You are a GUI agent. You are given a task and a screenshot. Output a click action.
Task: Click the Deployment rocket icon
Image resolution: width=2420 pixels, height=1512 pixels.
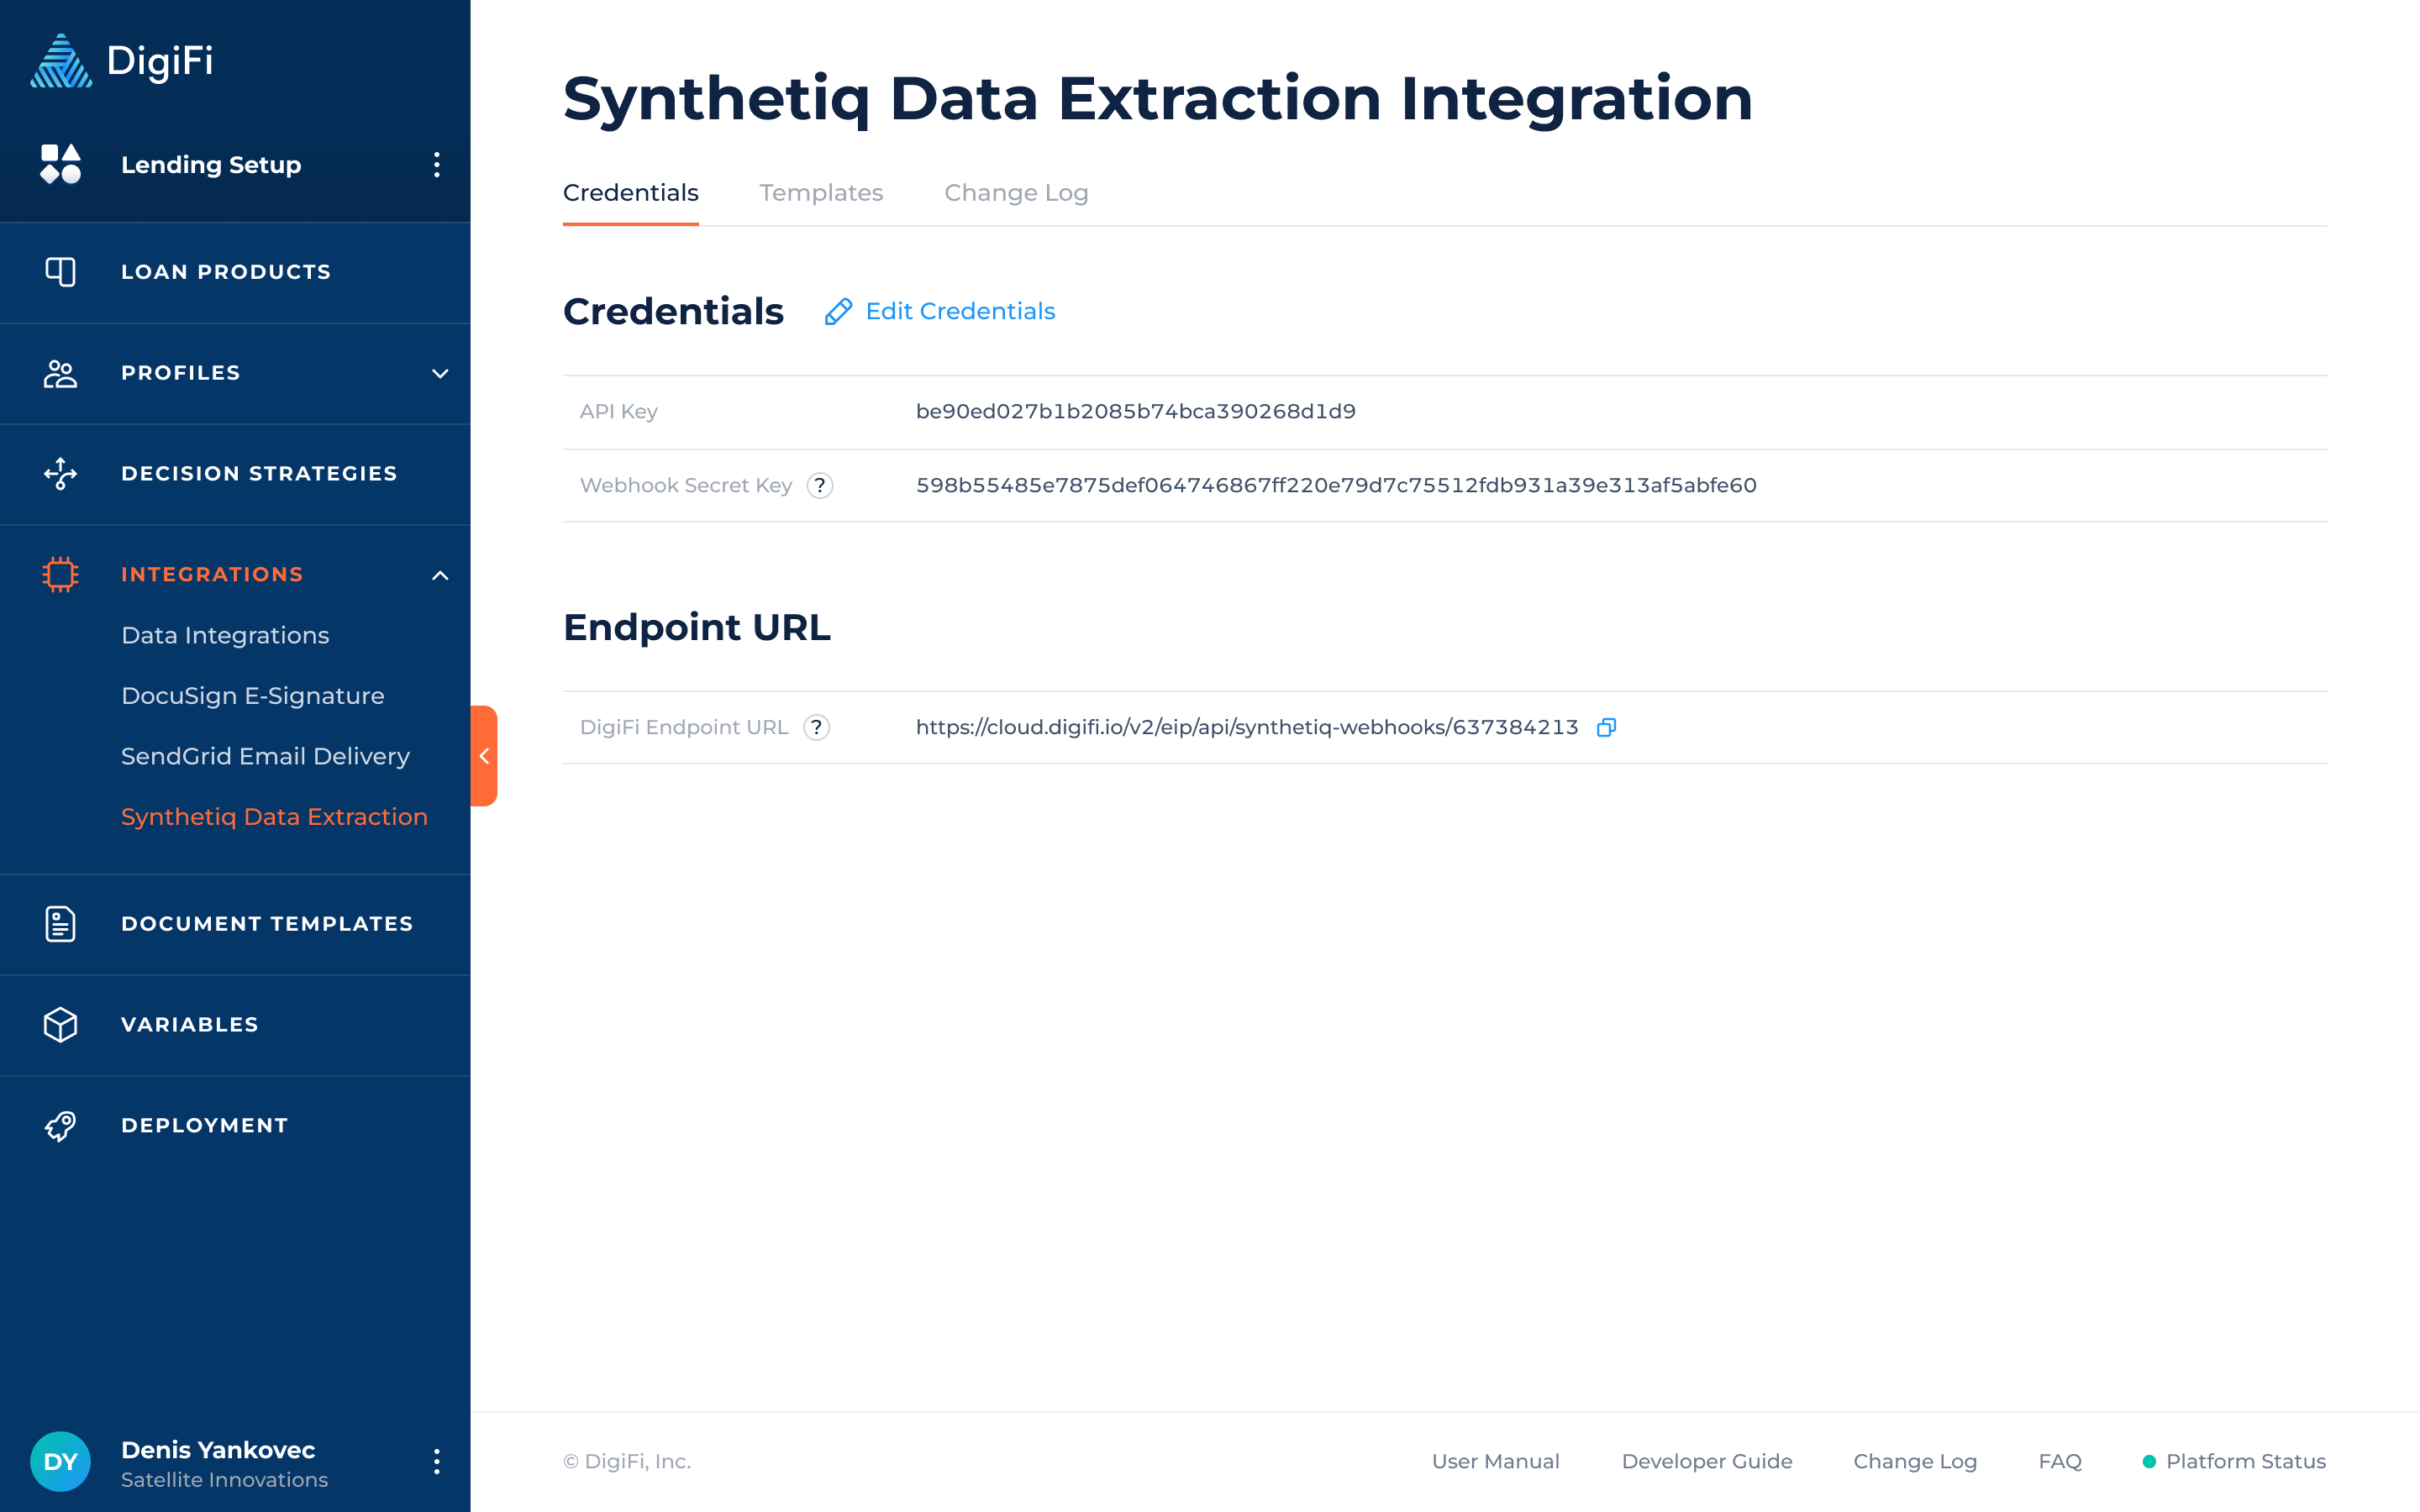(60, 1125)
